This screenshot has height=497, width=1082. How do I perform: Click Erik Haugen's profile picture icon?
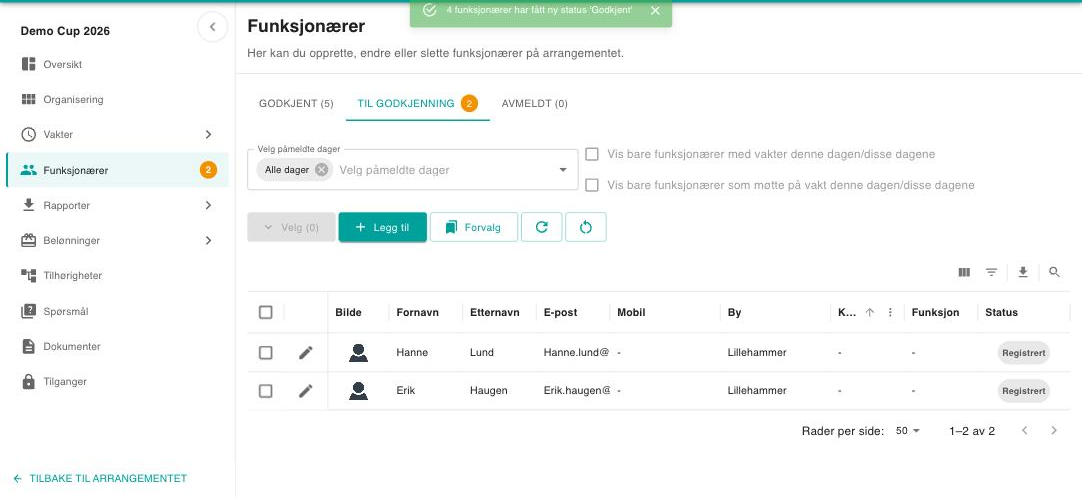point(358,391)
